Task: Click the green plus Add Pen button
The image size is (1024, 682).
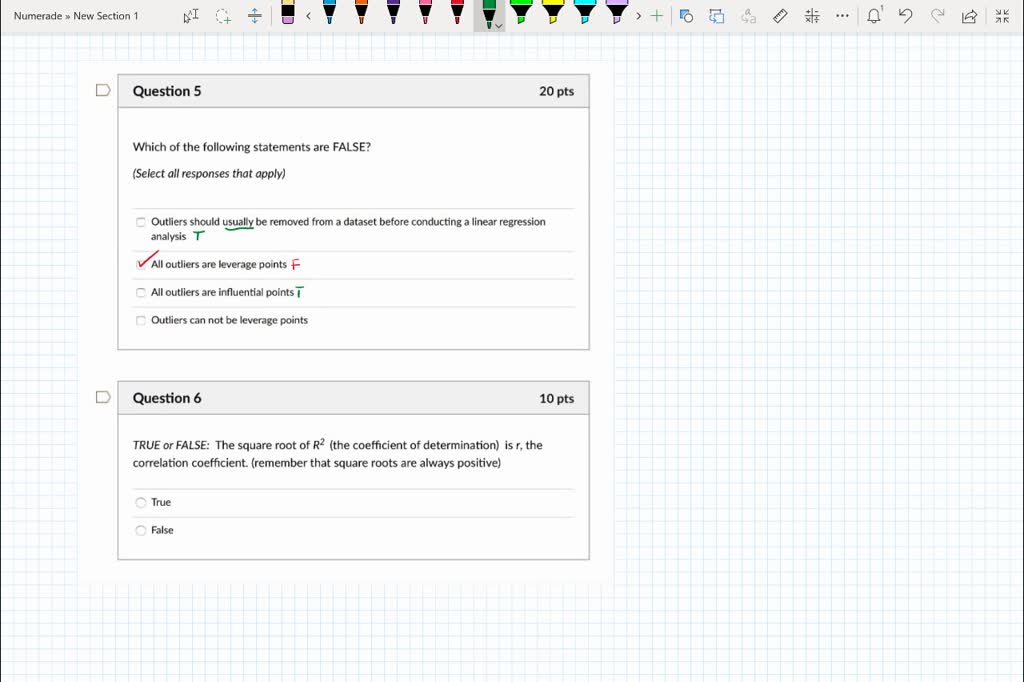Action: pos(656,16)
